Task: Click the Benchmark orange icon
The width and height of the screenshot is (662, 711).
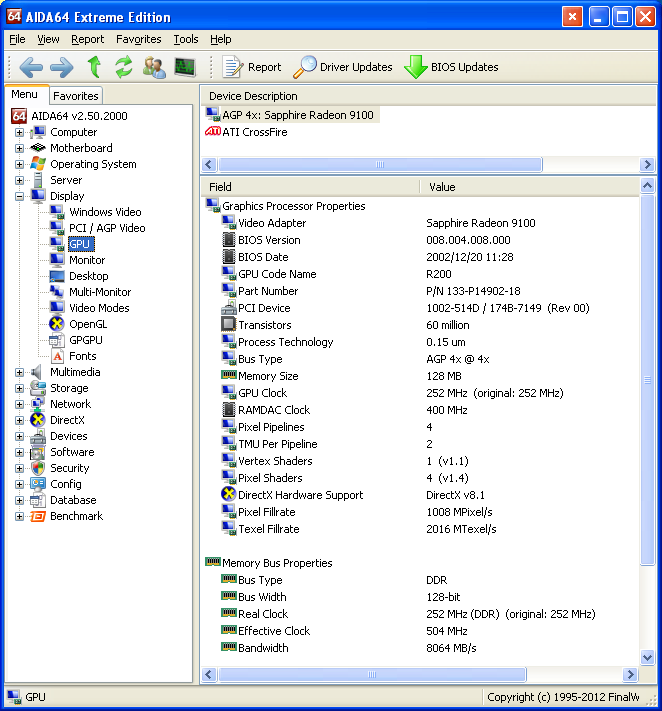Action: pos(38,516)
